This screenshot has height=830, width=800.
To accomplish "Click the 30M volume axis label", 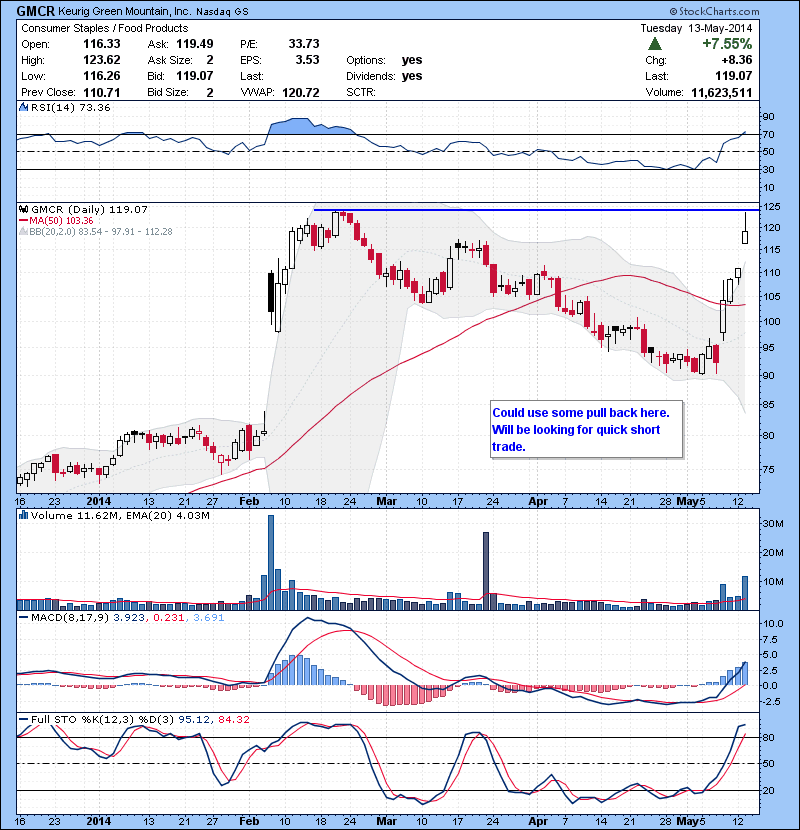I will 773,524.
